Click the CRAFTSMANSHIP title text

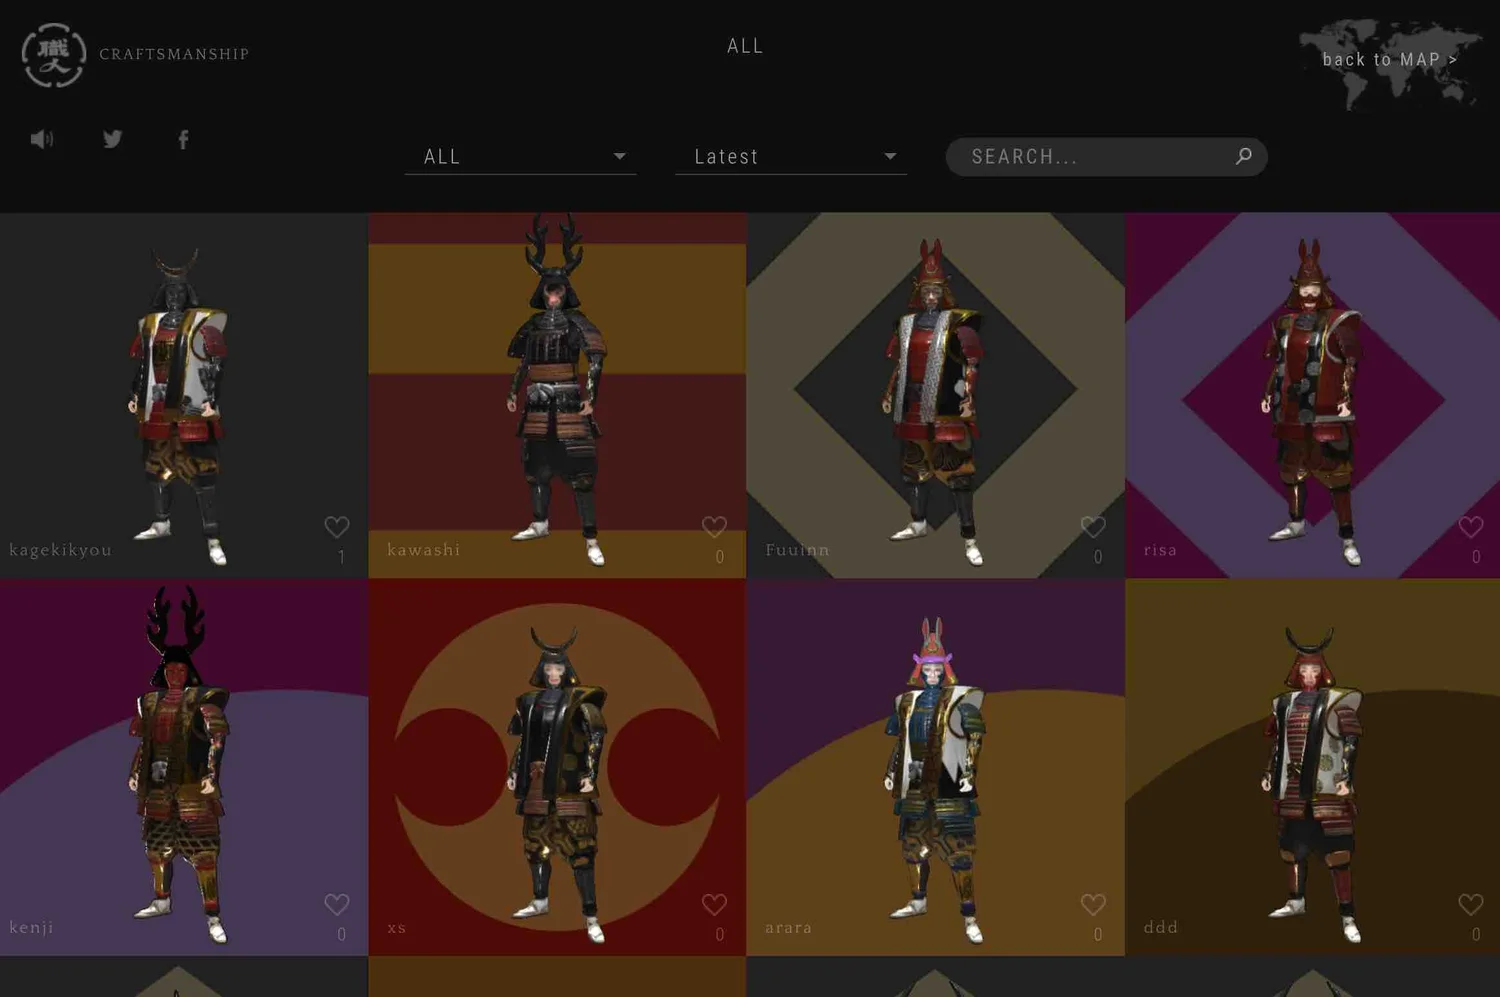[174, 54]
